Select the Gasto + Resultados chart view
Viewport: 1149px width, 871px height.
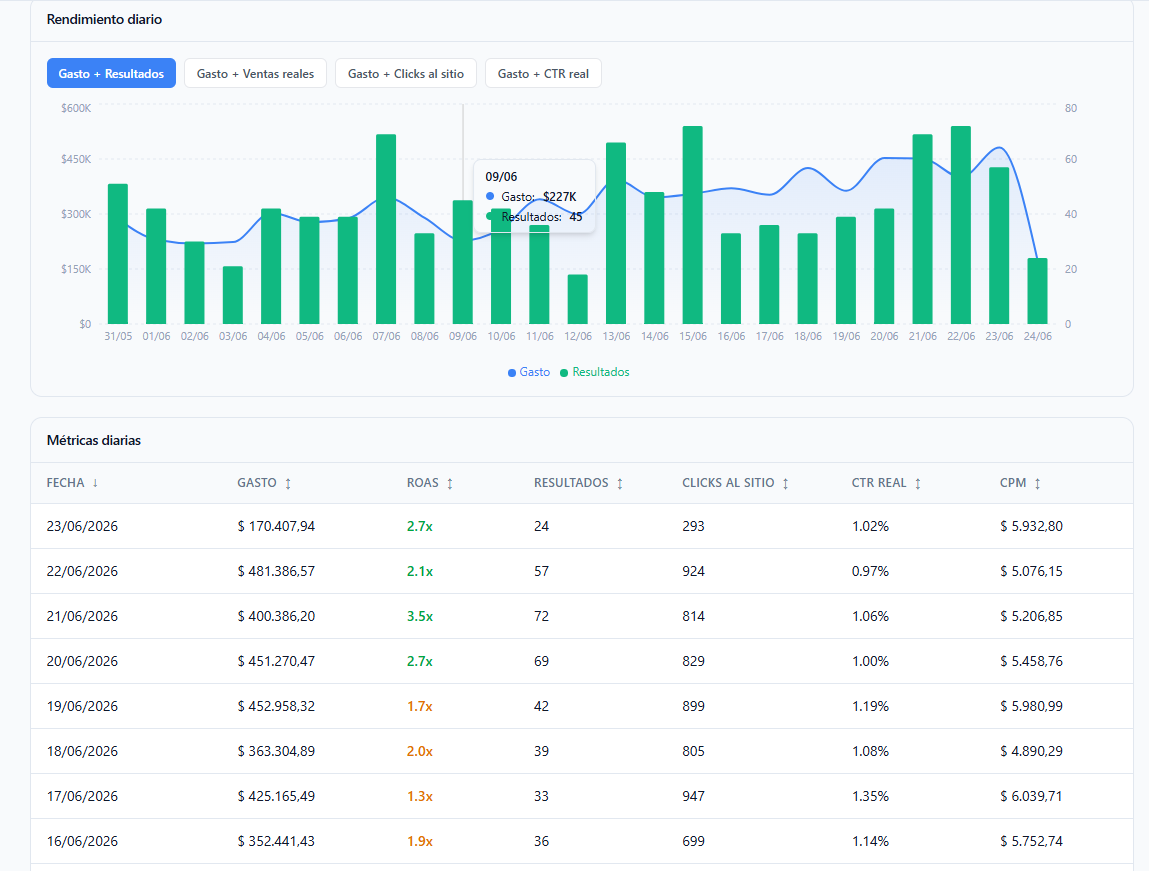click(111, 73)
